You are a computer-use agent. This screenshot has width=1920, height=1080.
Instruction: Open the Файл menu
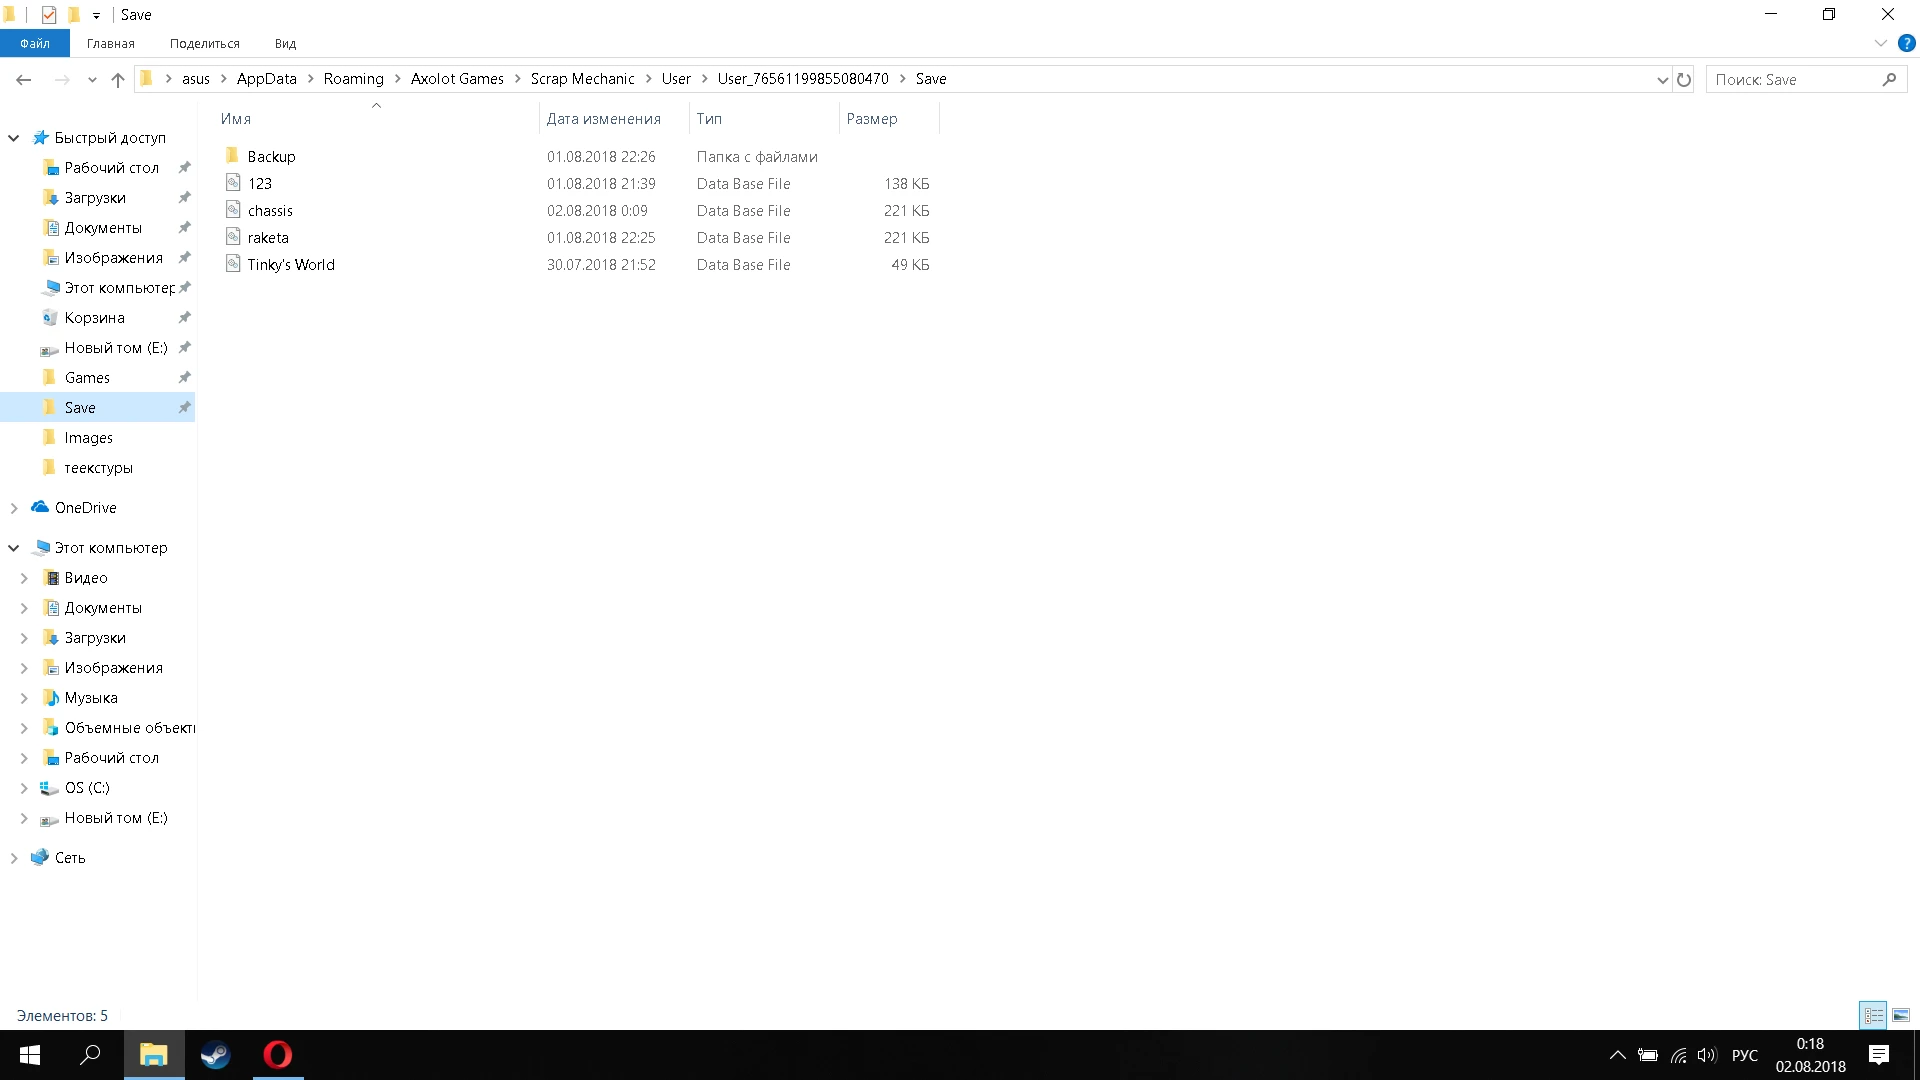coord(34,43)
